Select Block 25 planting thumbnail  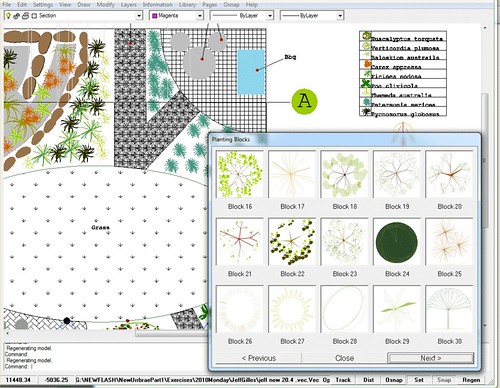449,242
